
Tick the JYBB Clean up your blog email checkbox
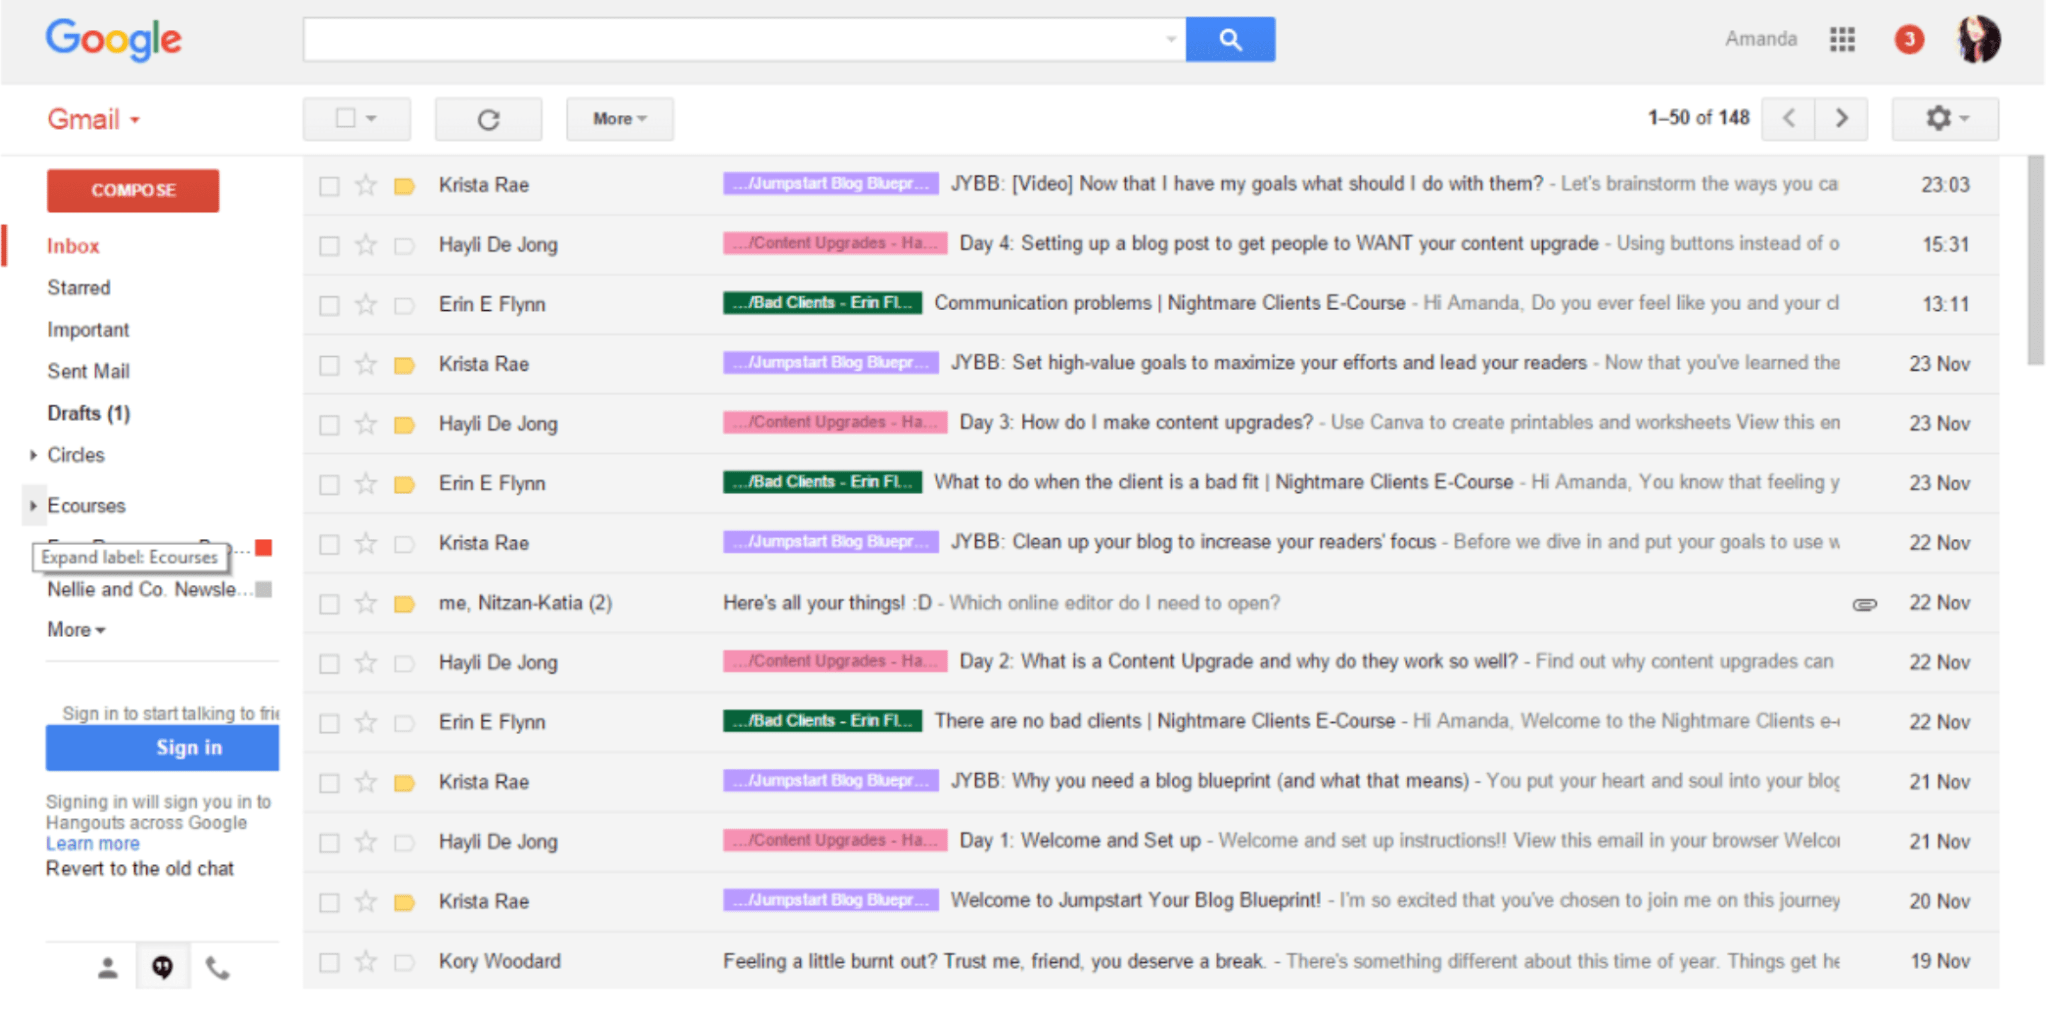329,545
